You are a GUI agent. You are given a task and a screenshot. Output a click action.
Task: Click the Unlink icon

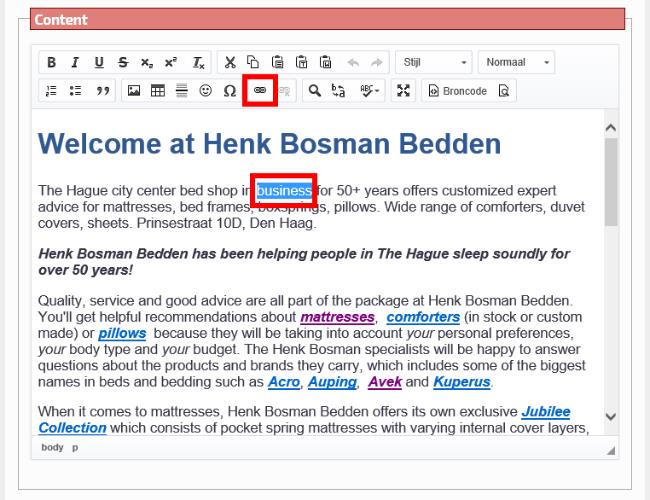284,90
